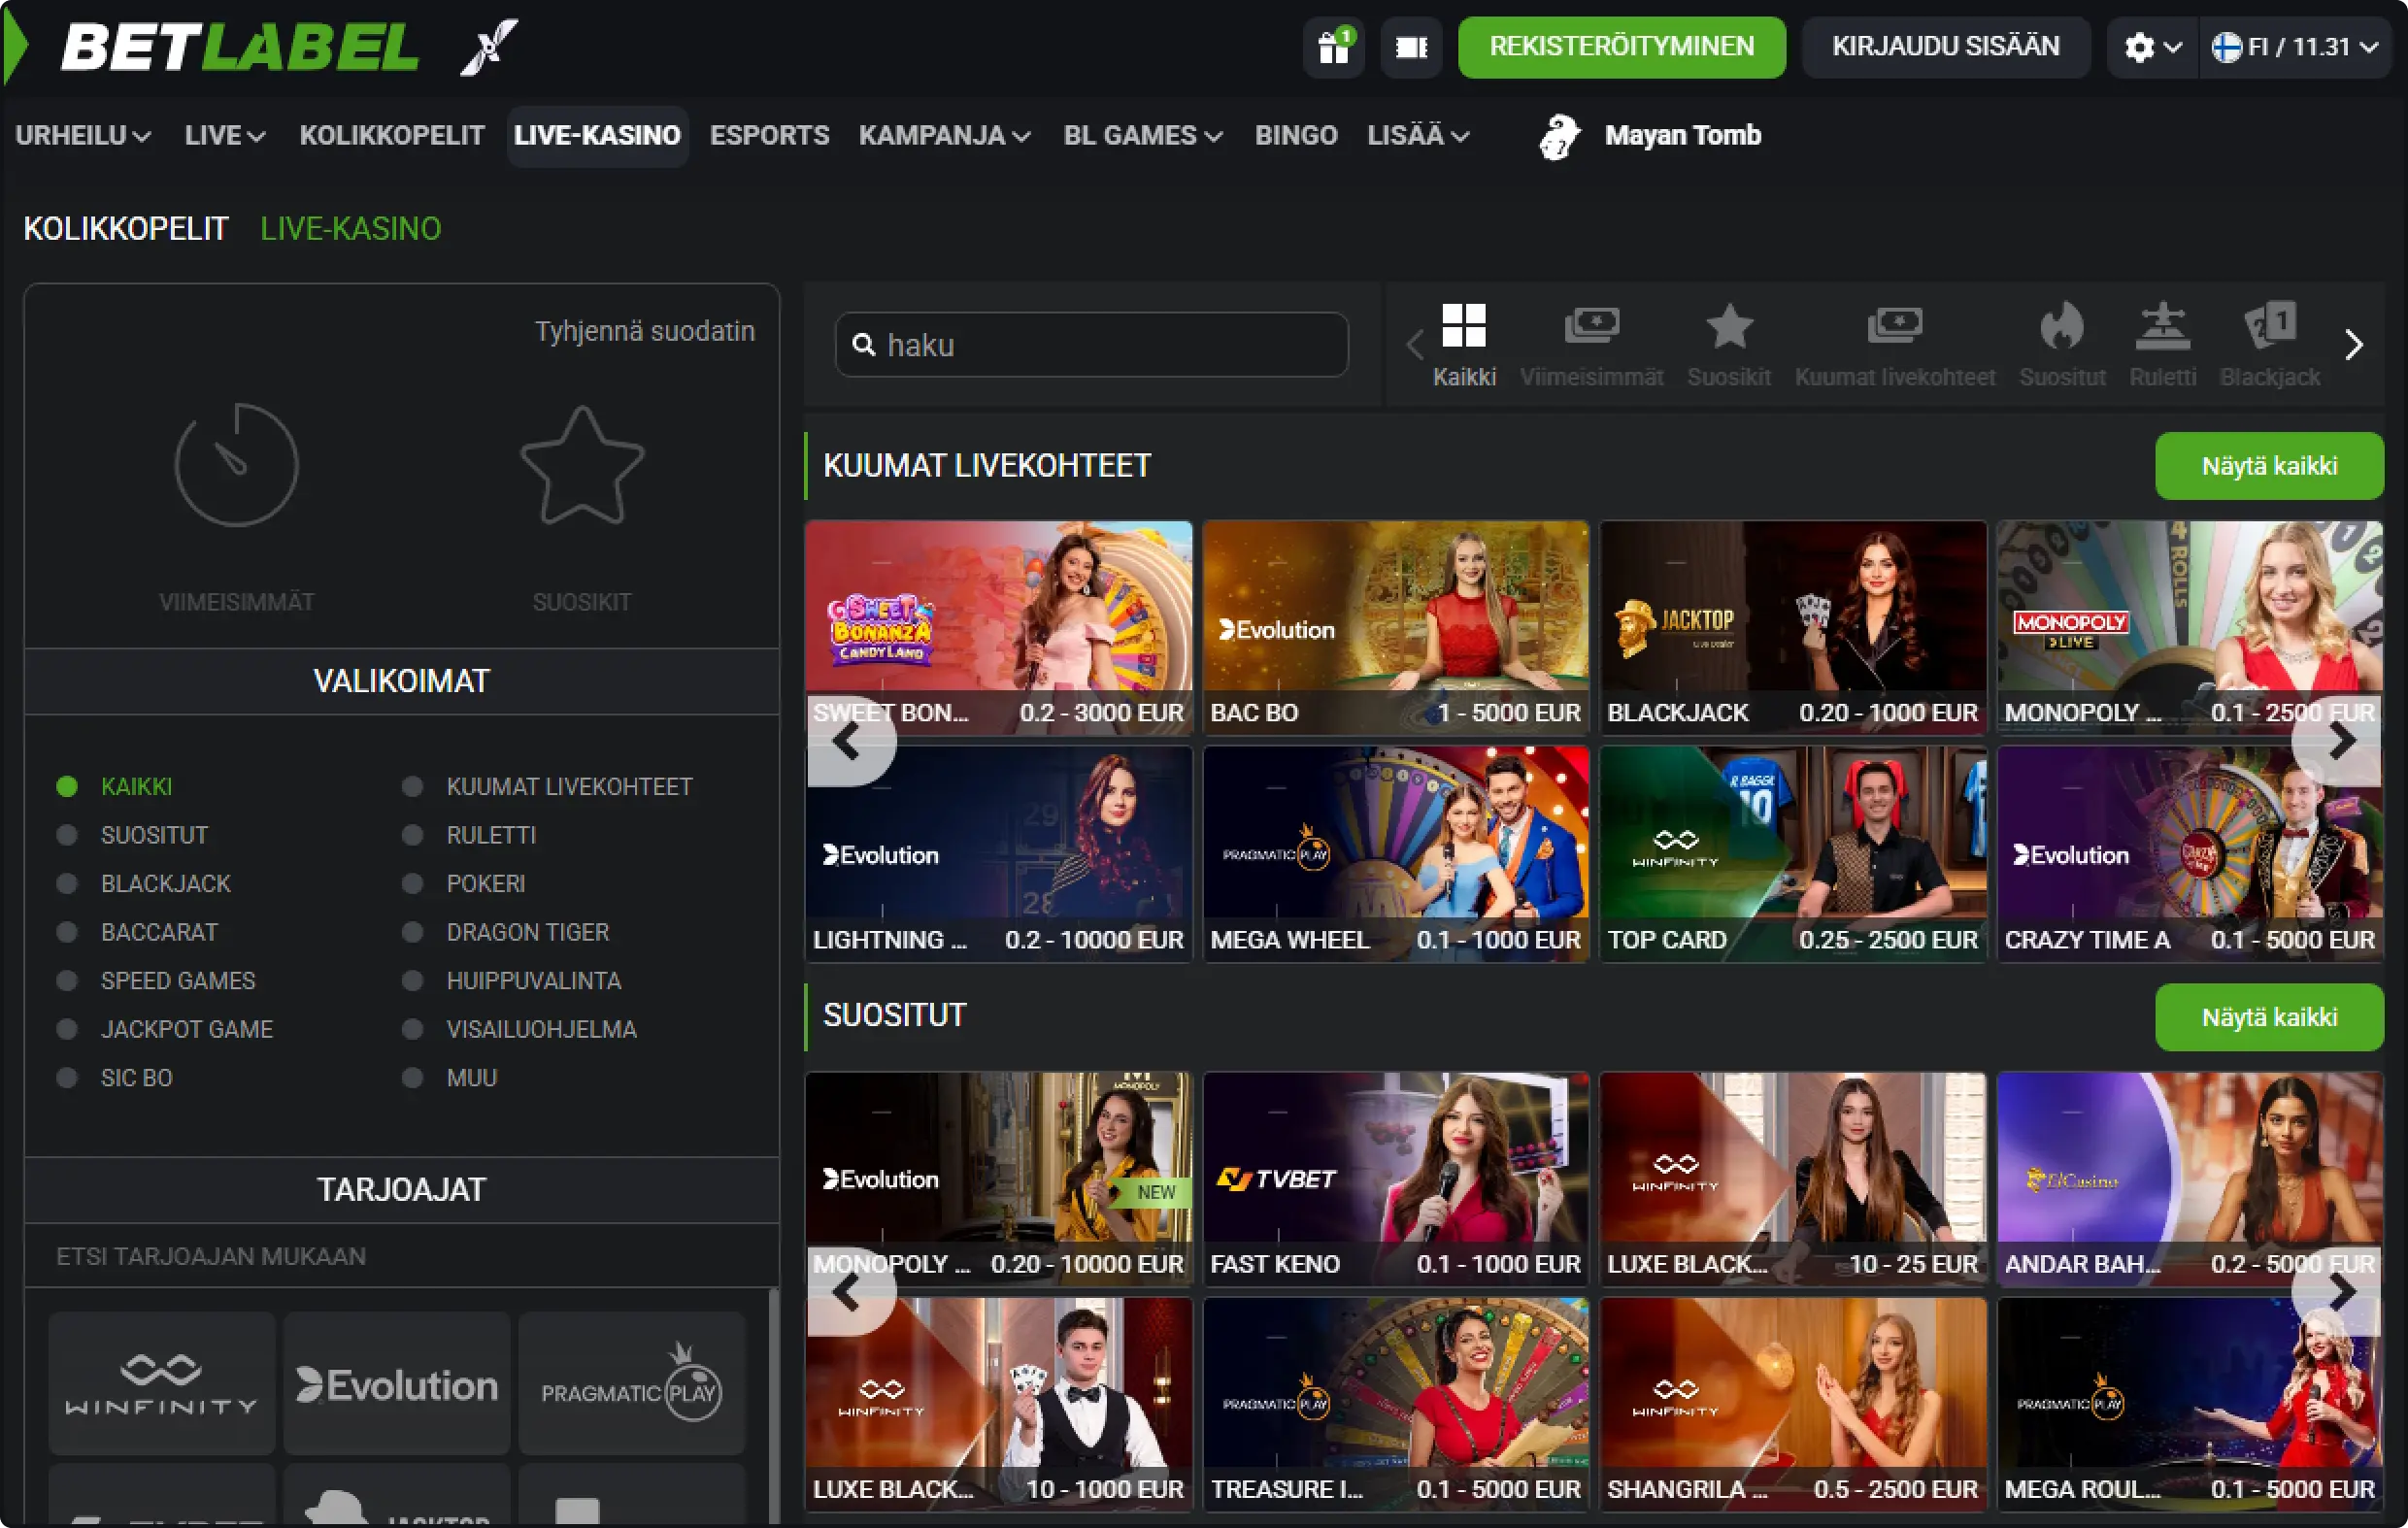This screenshot has height=1528, width=2408.
Task: Open the Bingo menu item
Action: 1296,135
